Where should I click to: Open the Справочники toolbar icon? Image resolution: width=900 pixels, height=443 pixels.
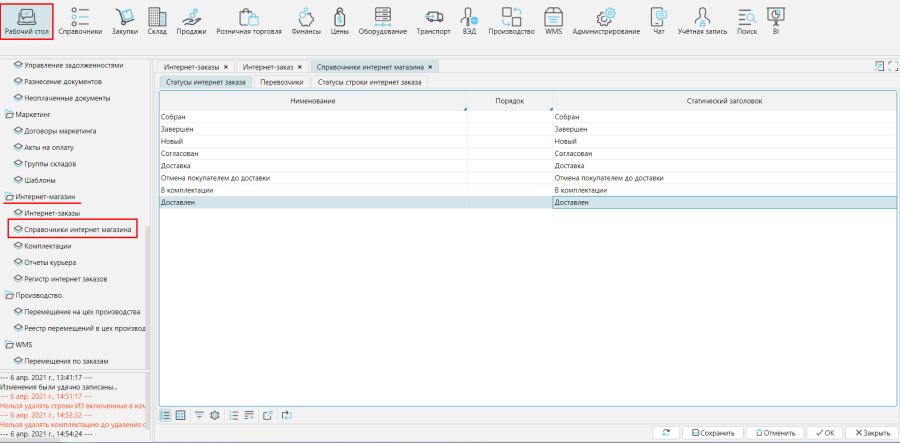coord(80,21)
